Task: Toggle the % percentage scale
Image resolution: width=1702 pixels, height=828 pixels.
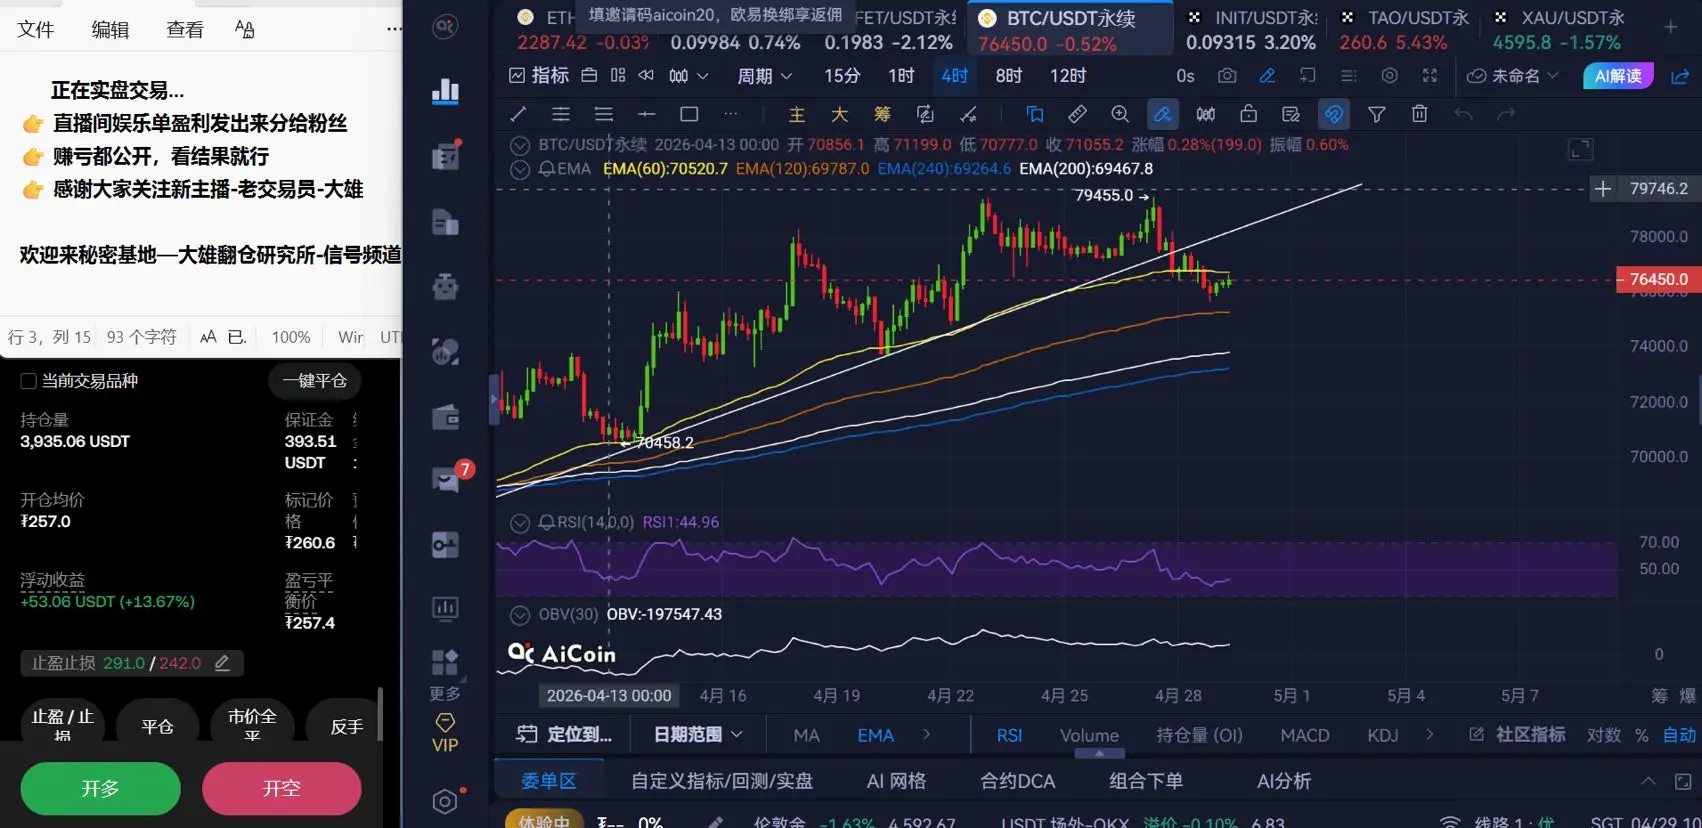Action: [x=1641, y=735]
